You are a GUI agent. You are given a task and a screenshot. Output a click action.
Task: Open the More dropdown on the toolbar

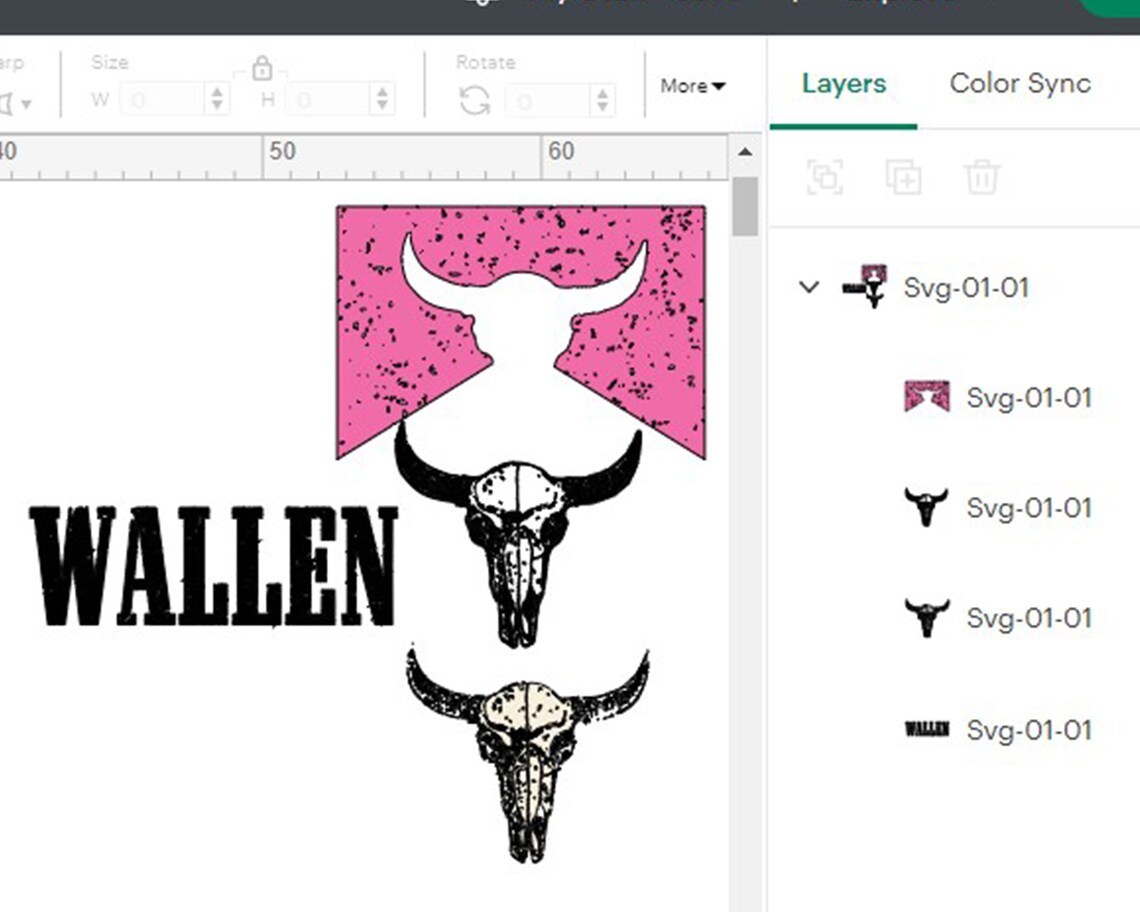(x=692, y=86)
